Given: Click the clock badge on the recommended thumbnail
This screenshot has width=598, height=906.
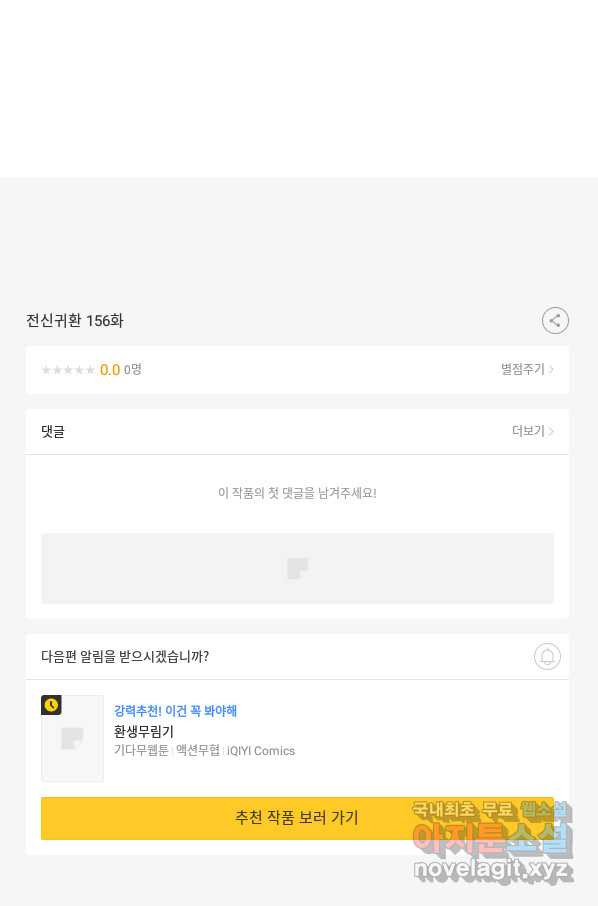Looking at the screenshot, I should click(x=51, y=705).
